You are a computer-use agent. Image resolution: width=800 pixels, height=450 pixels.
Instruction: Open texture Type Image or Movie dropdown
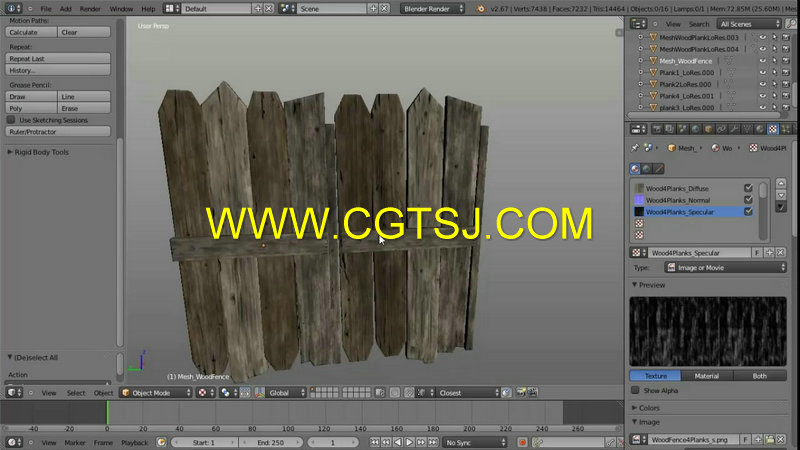[x=726, y=267]
